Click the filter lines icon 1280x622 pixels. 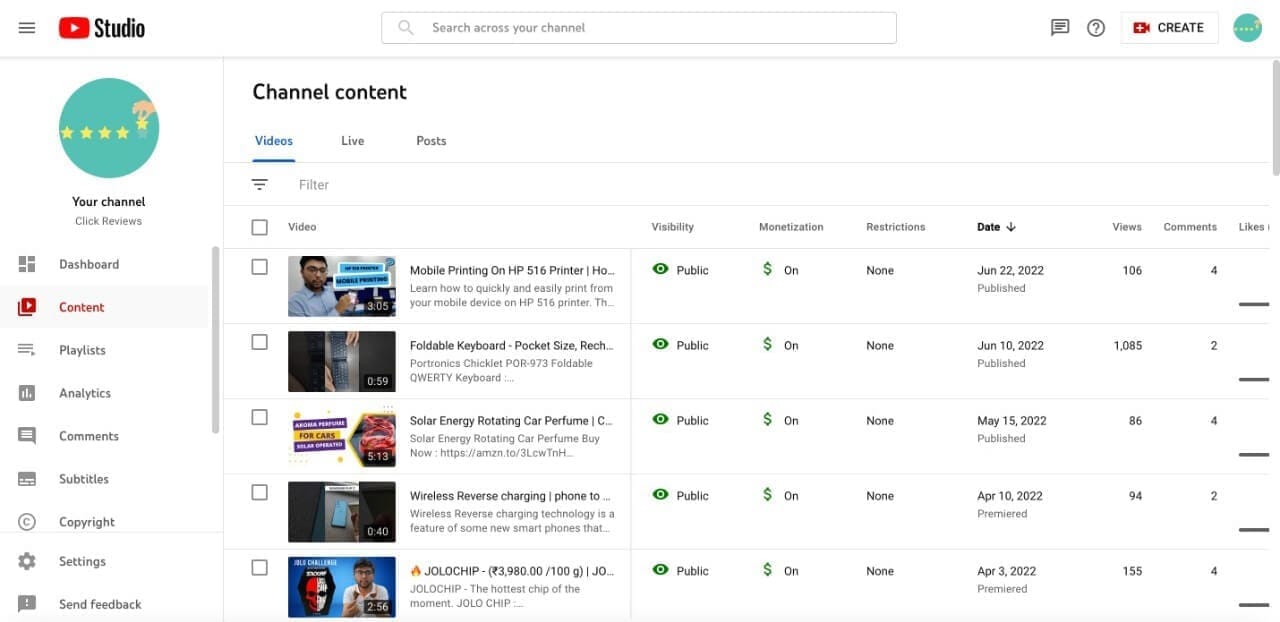pyautogui.click(x=260, y=185)
